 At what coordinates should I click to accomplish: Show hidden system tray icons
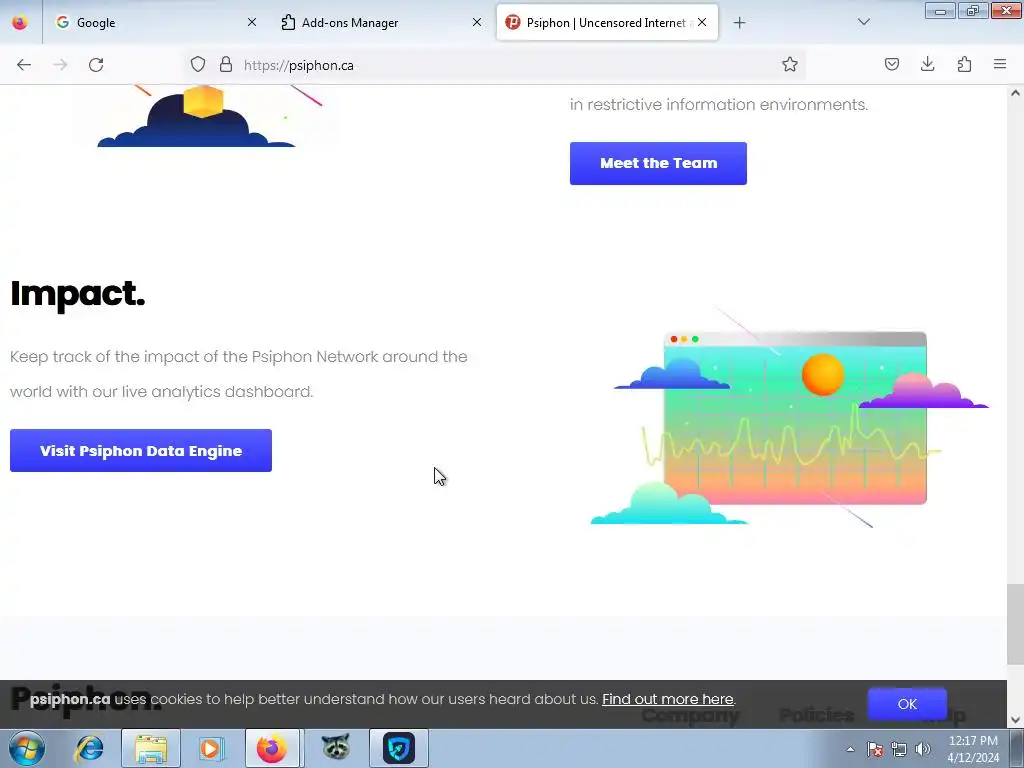coord(850,749)
